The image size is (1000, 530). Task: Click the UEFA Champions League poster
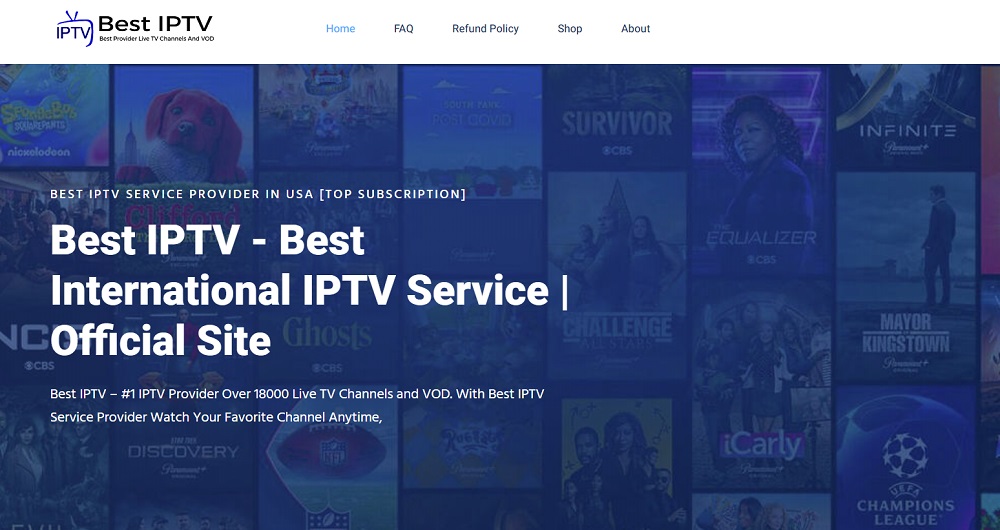pos(906,458)
